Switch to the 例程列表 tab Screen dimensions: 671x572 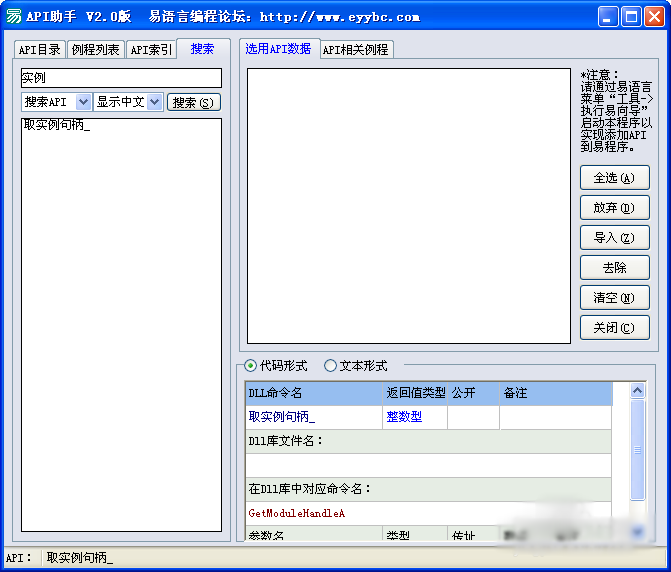click(x=96, y=50)
